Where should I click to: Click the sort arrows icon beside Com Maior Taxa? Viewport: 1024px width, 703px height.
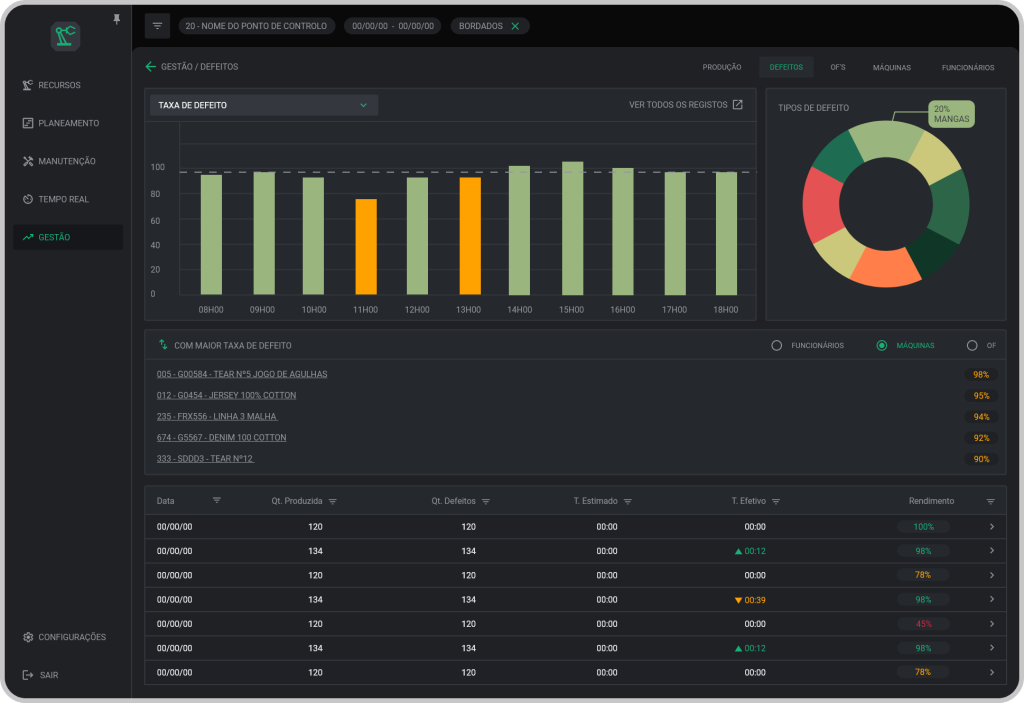click(x=163, y=345)
